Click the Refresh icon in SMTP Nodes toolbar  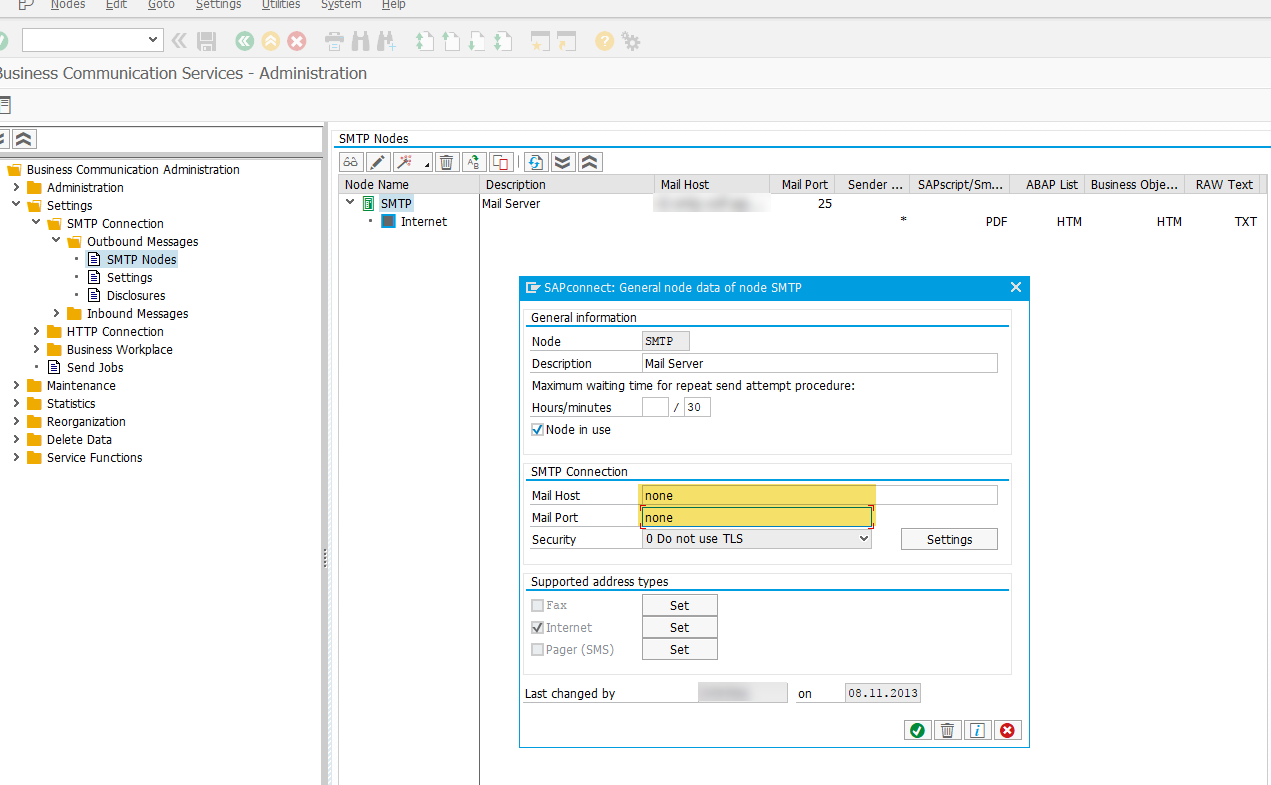point(537,162)
